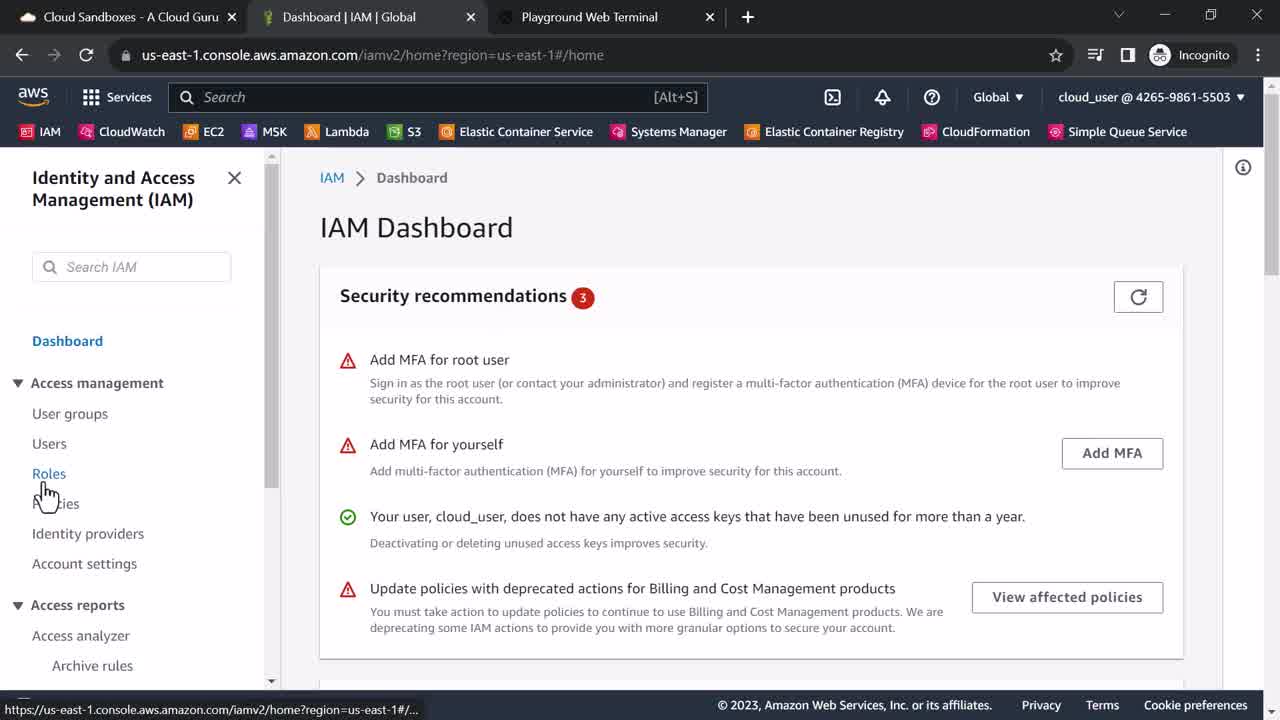Reload the browser page
This screenshot has width=1280, height=720.
[86, 55]
